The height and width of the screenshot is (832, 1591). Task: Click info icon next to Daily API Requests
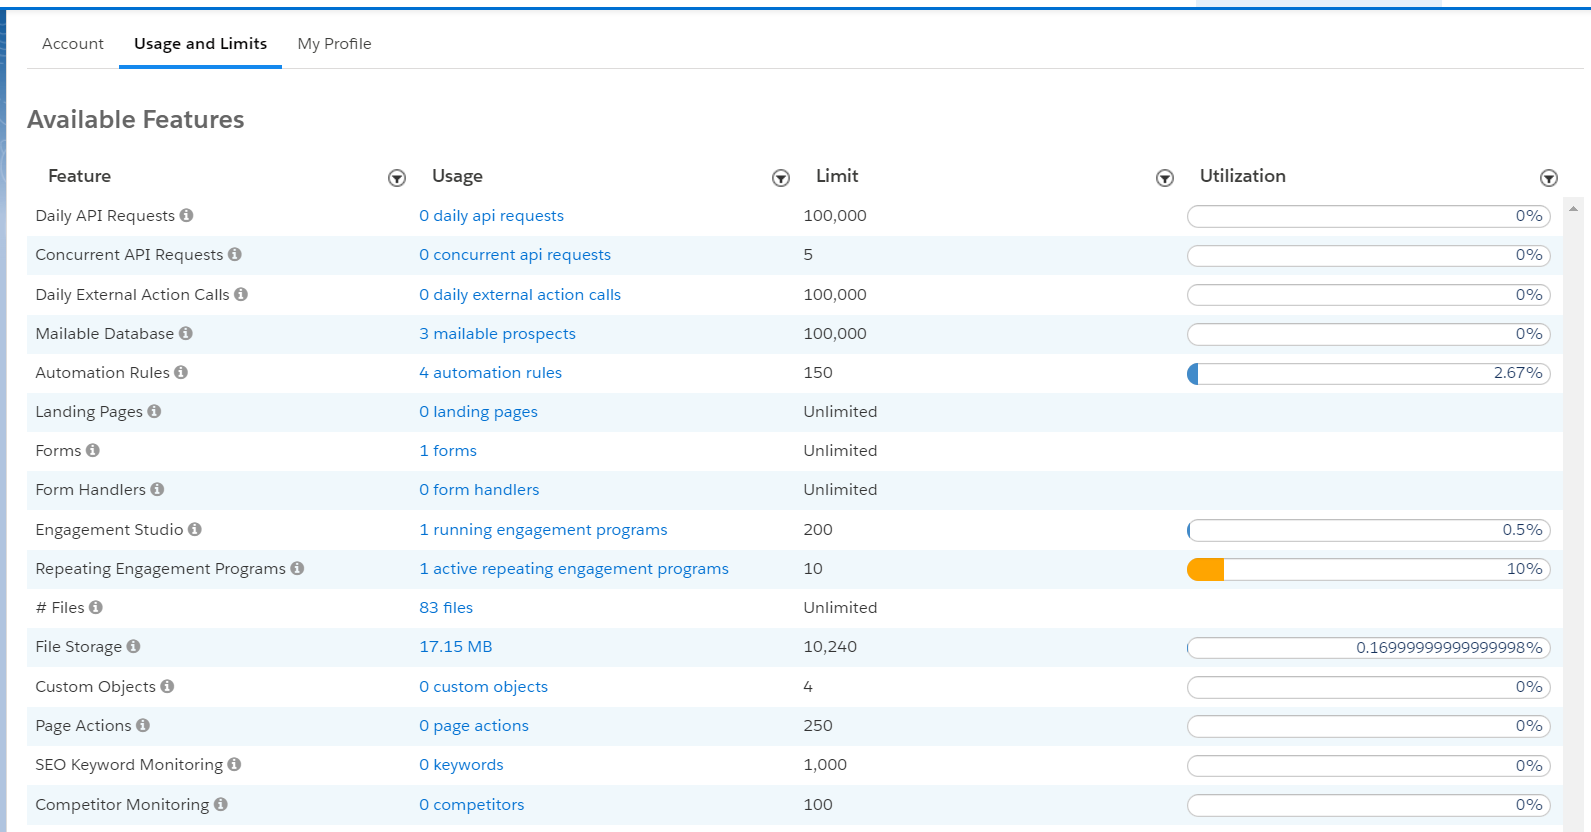tap(187, 215)
